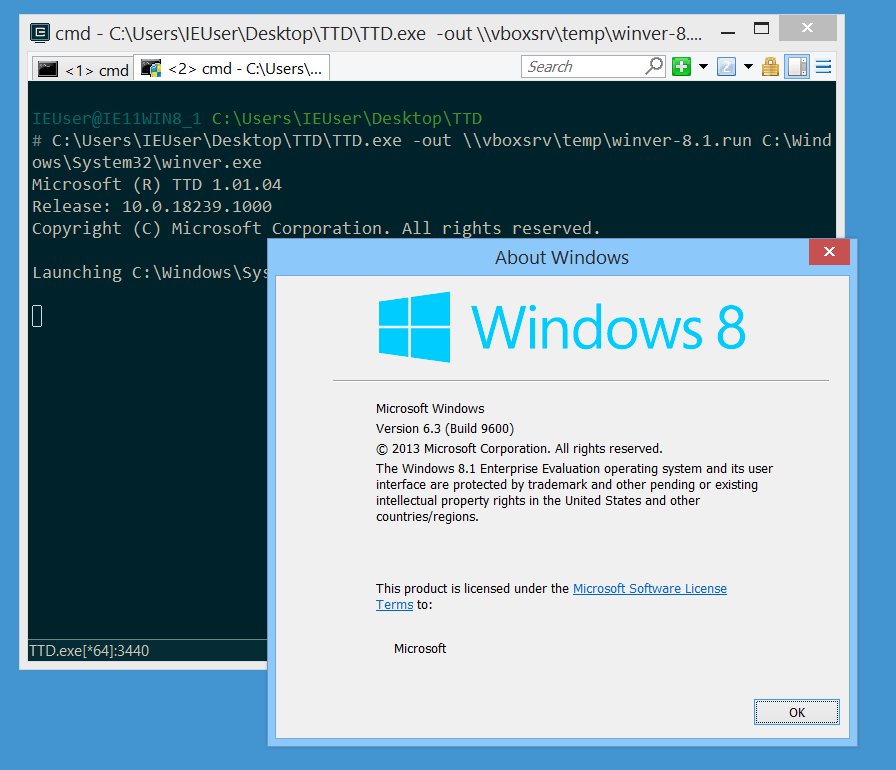Click the console cursor block
Screen dimensions: 896x770
click(37, 316)
